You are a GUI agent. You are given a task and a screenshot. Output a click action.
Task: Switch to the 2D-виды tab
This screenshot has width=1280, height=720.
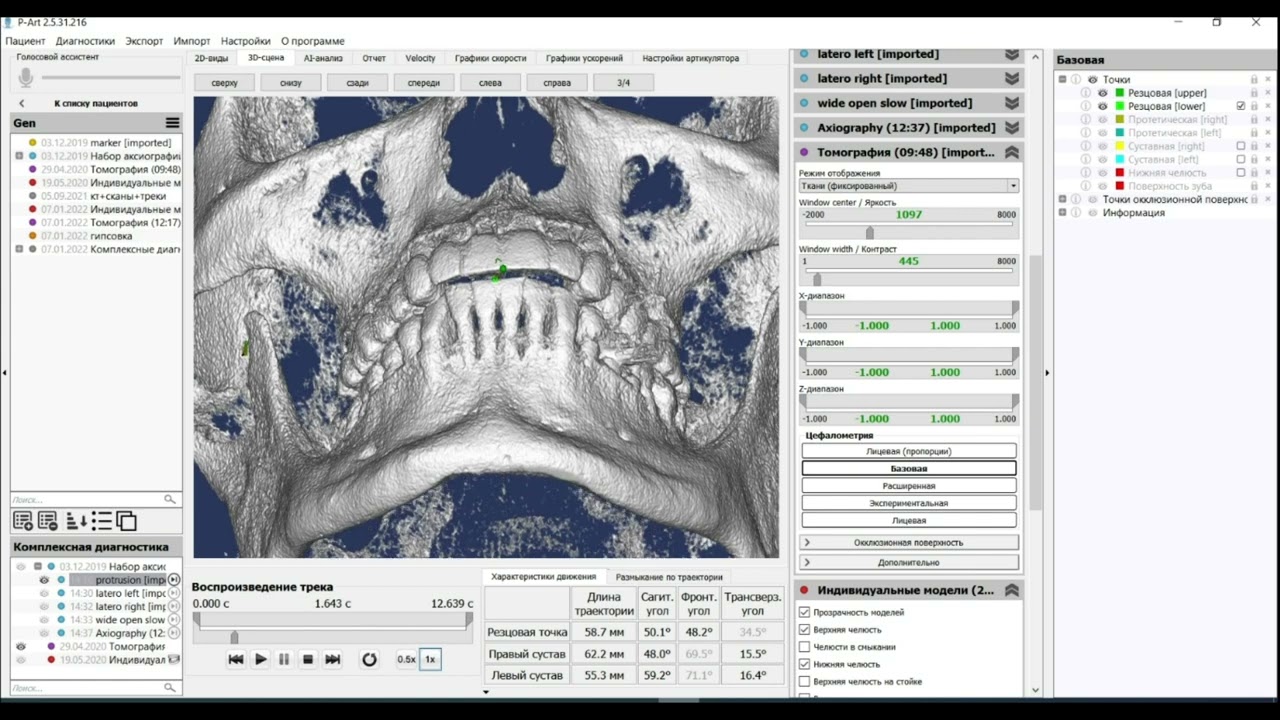[211, 58]
